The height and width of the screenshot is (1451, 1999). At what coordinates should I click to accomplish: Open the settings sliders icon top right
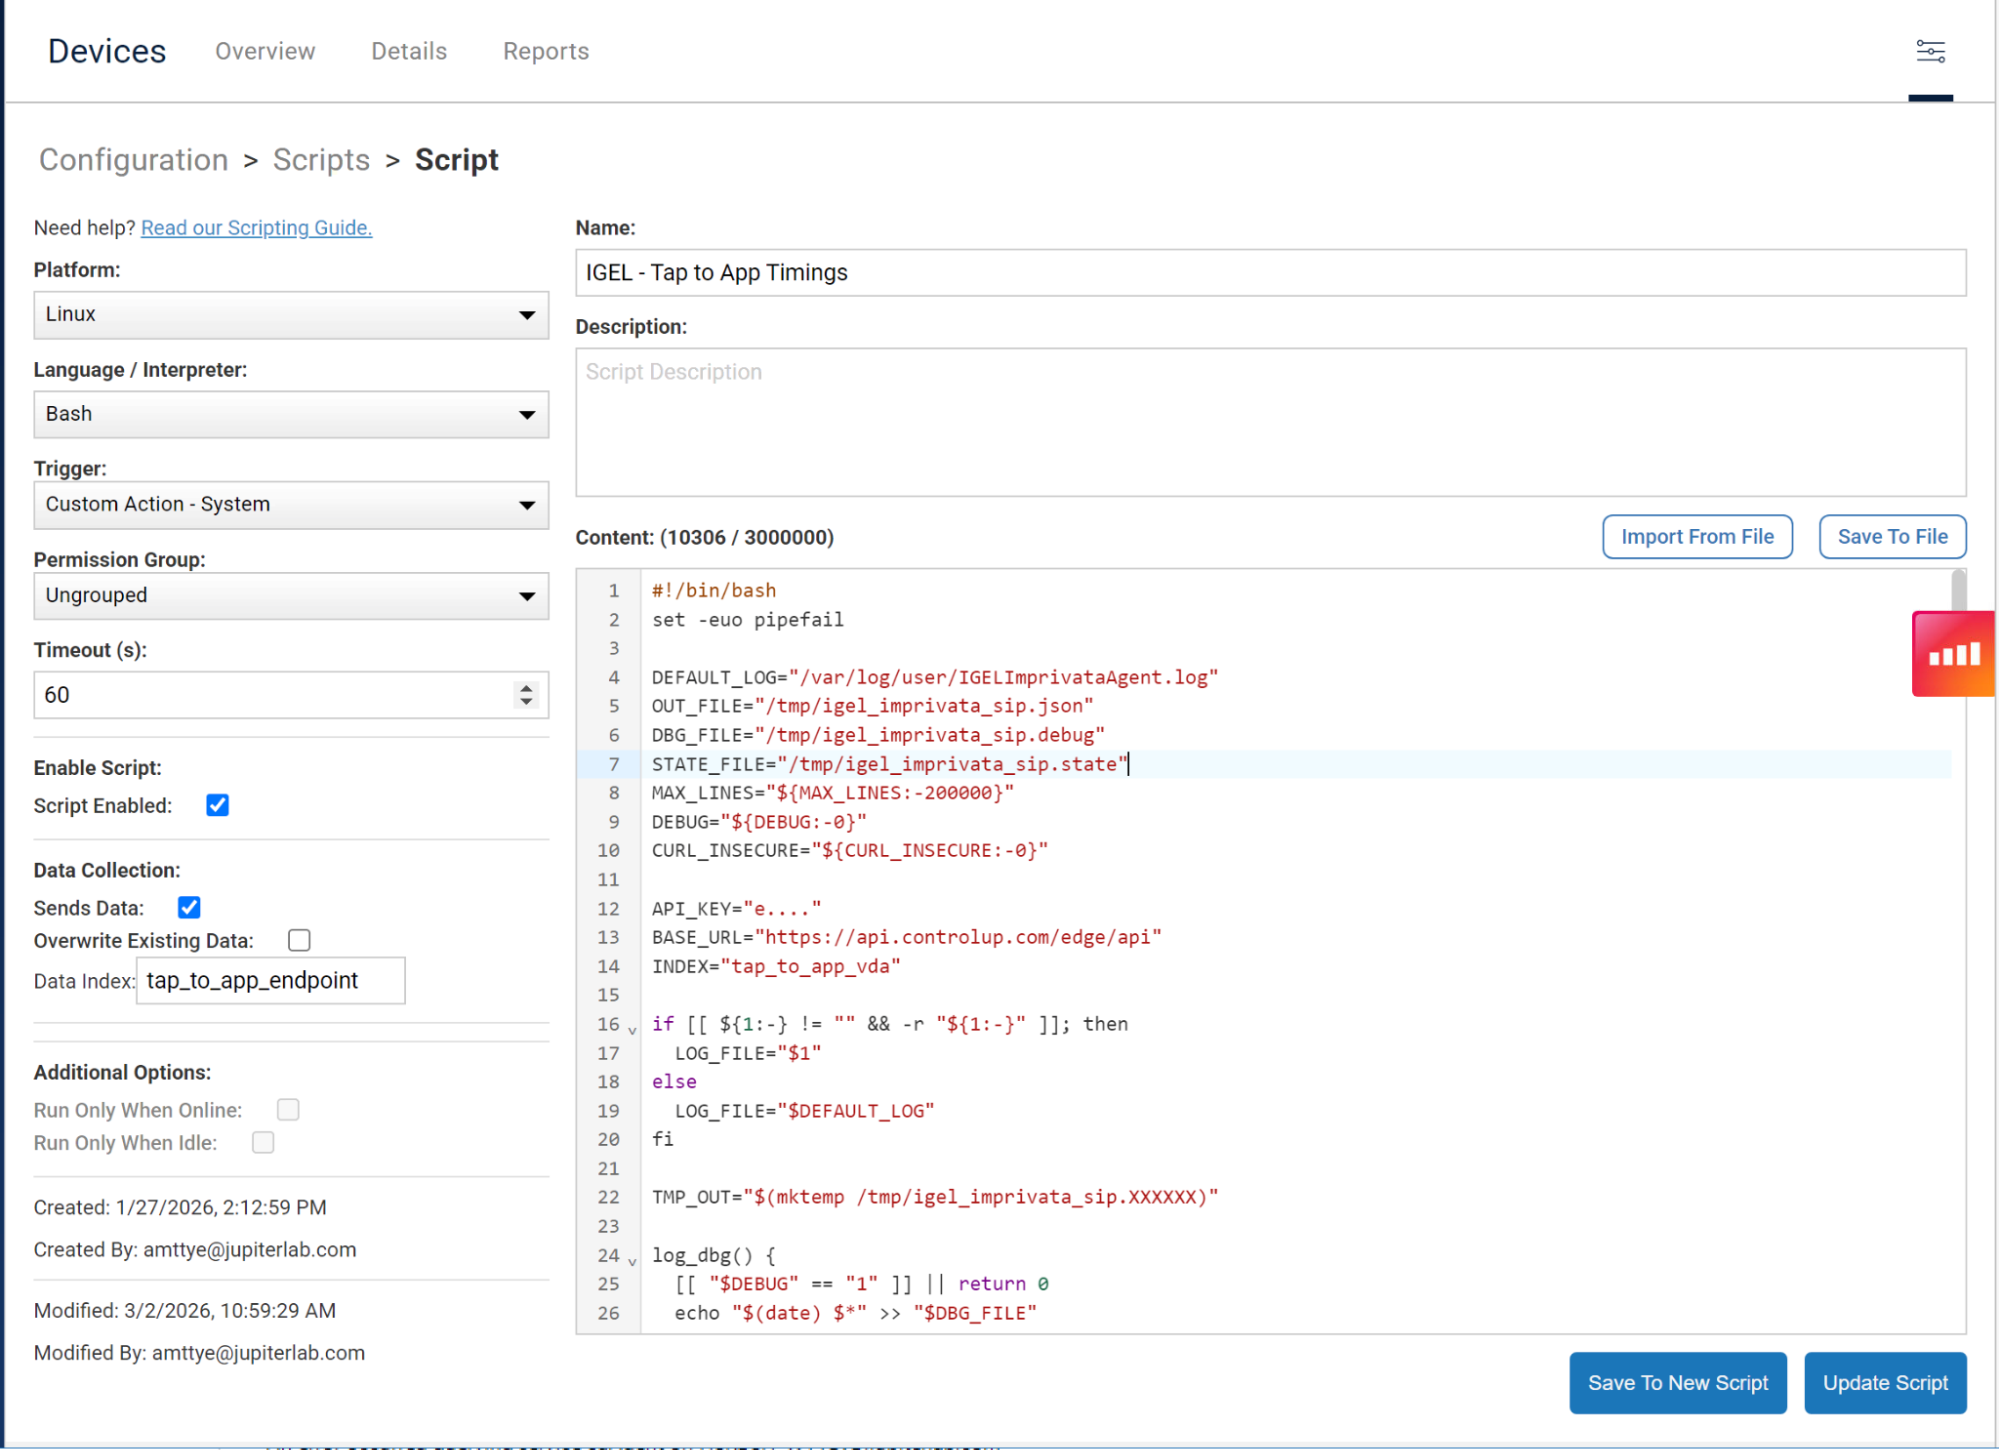[1929, 52]
